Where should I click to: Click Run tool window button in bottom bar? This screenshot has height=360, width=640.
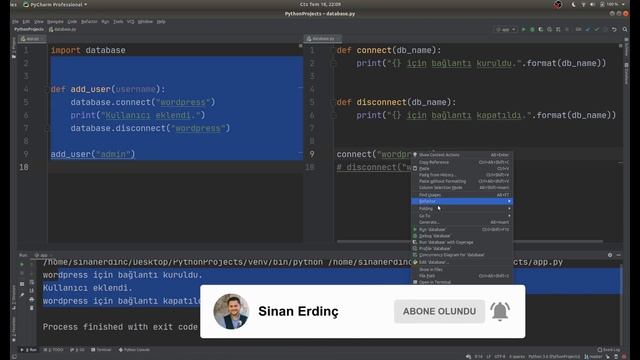coord(29,350)
